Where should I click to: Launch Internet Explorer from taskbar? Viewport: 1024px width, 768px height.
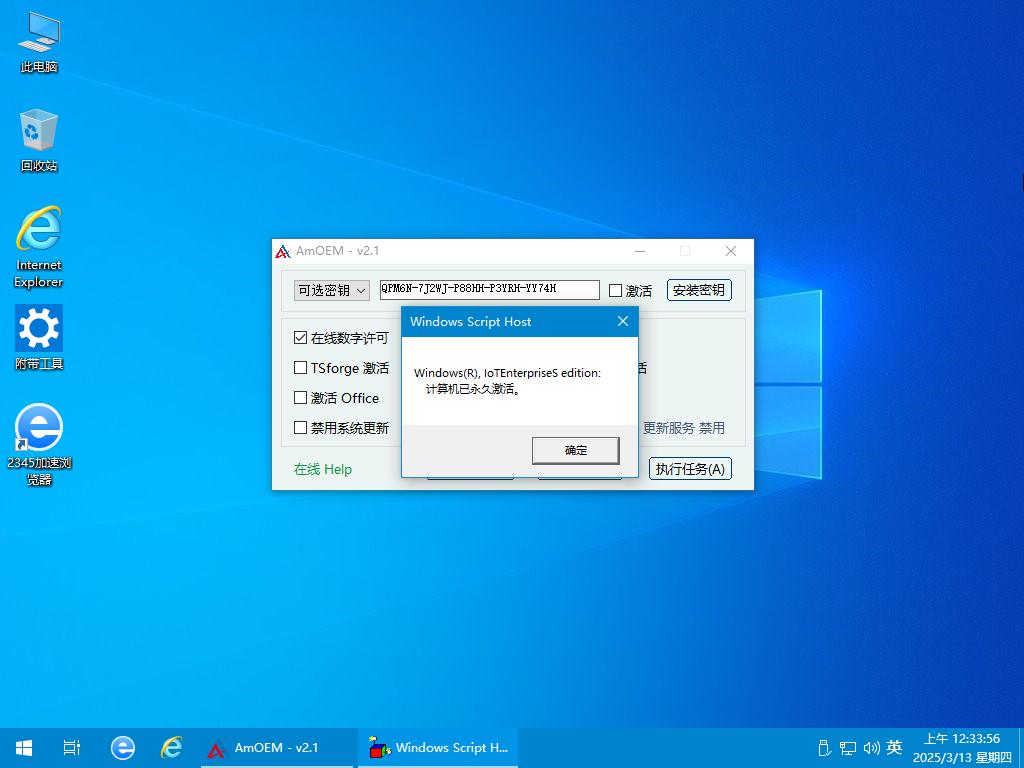point(172,748)
